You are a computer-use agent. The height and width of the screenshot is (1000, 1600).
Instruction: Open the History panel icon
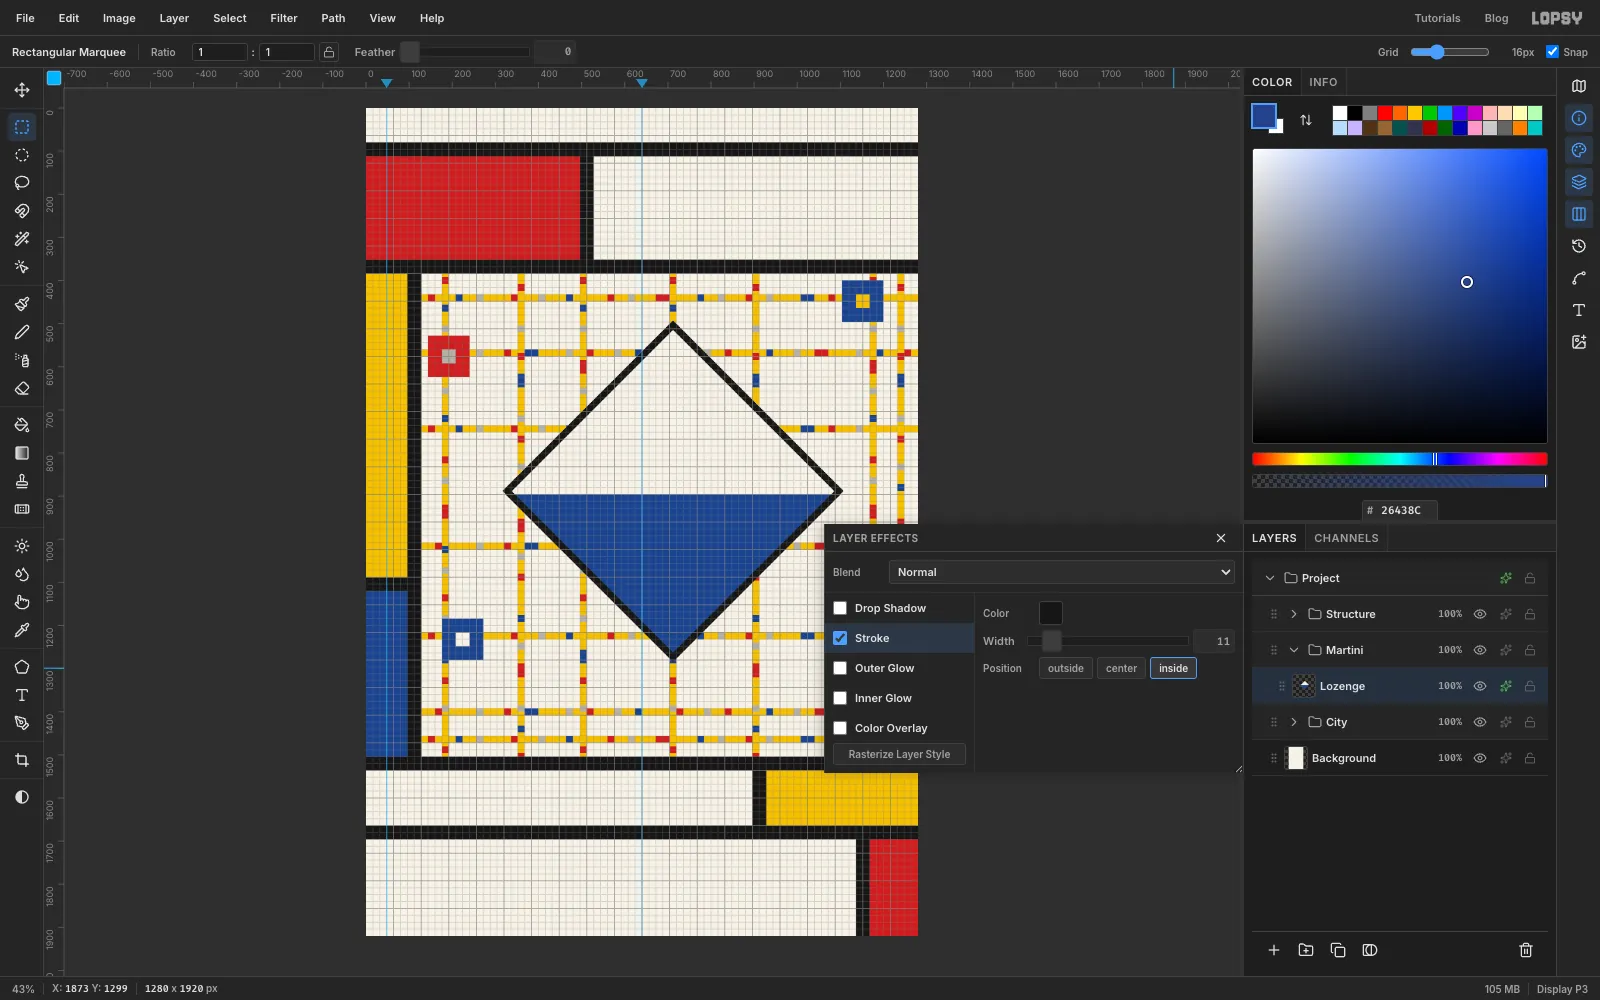[x=1579, y=246]
